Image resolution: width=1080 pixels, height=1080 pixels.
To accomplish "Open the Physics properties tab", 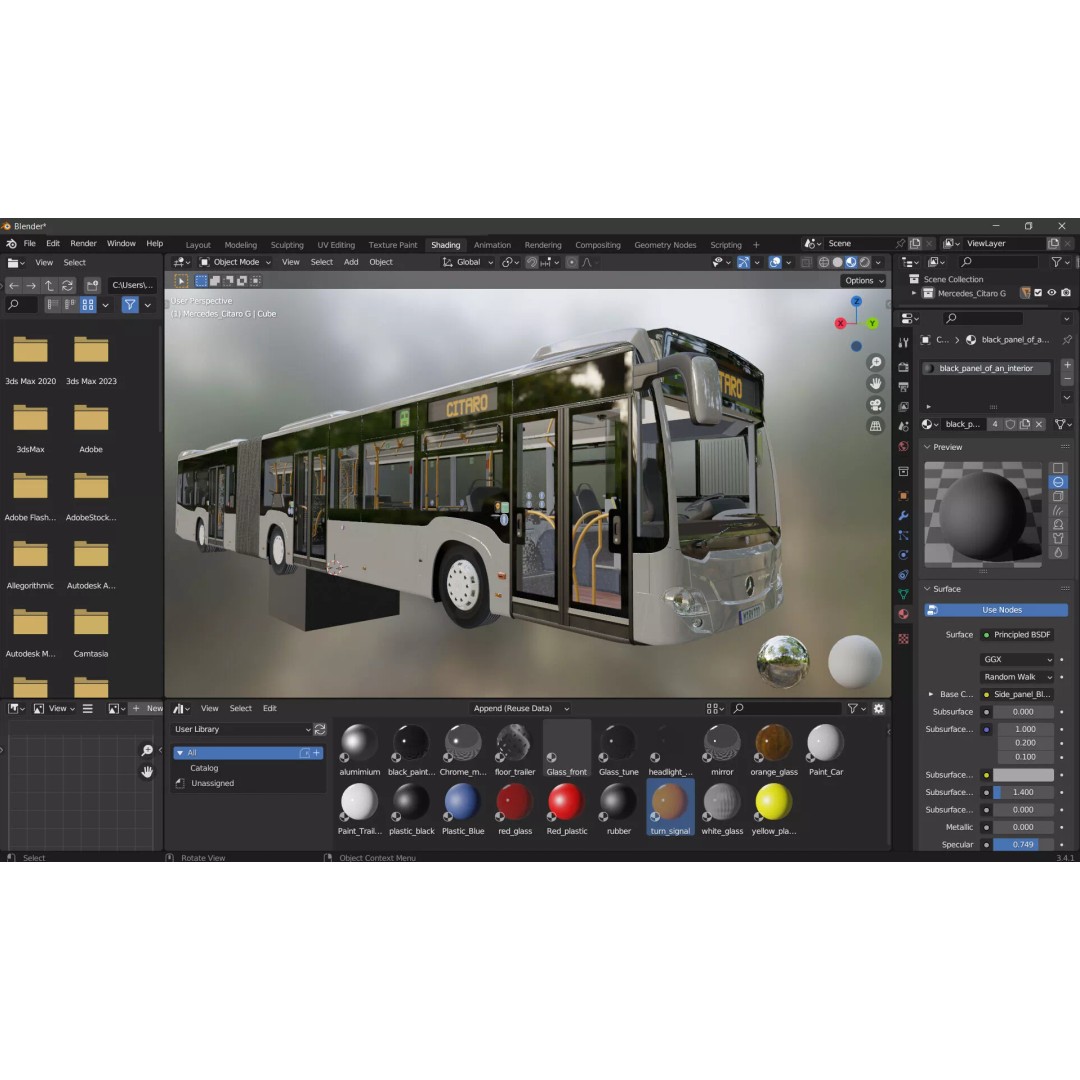I will 903,555.
